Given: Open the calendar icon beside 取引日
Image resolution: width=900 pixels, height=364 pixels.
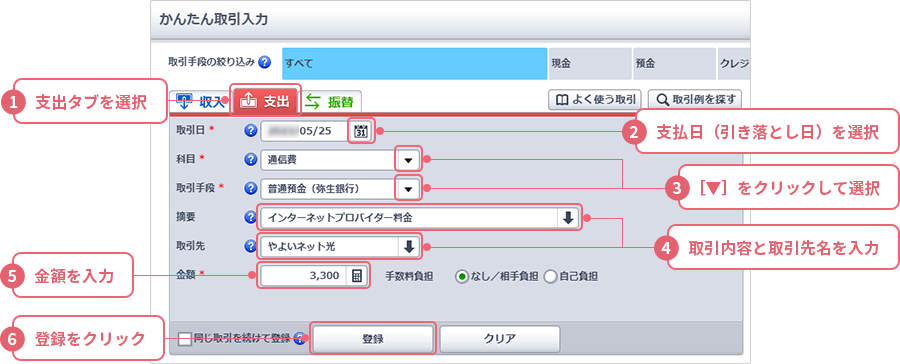Looking at the screenshot, I should [x=361, y=131].
